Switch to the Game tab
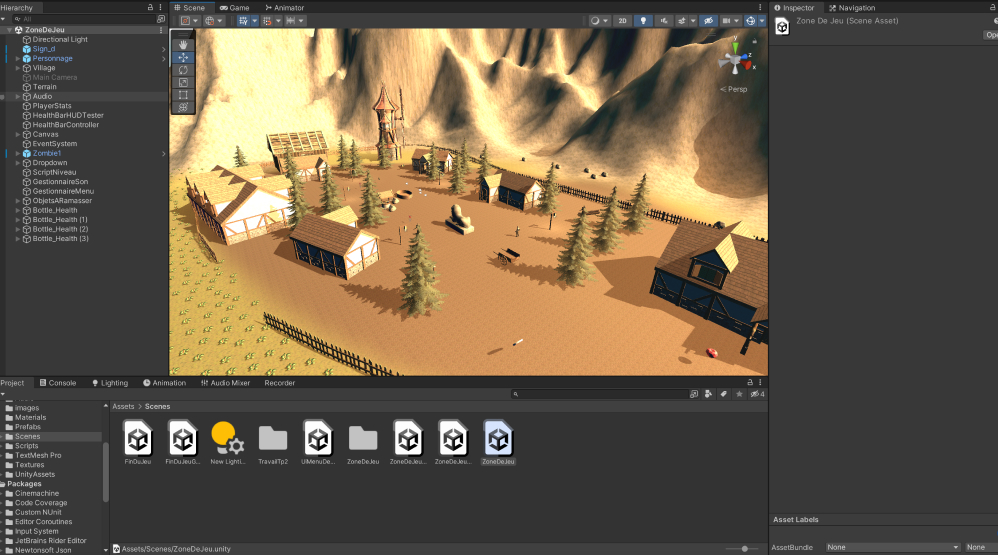998x555 pixels. click(235, 7)
